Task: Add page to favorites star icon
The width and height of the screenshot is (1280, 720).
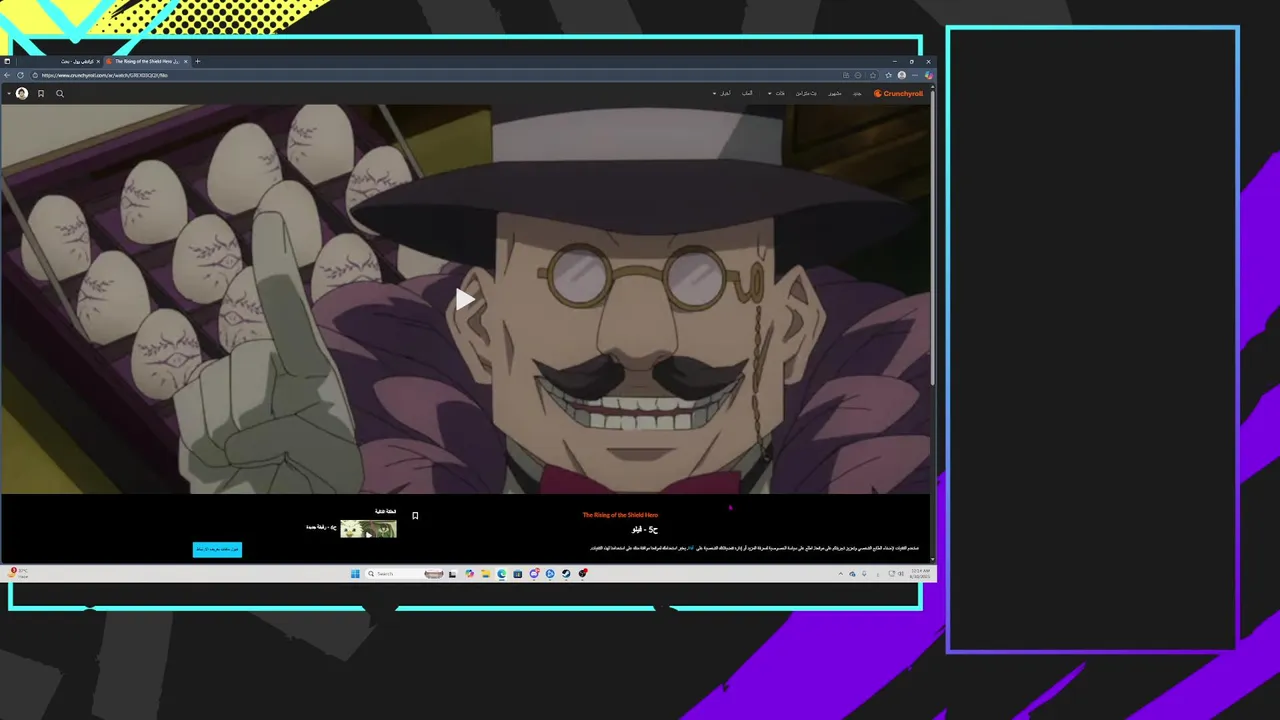Action: pyautogui.click(x=873, y=75)
